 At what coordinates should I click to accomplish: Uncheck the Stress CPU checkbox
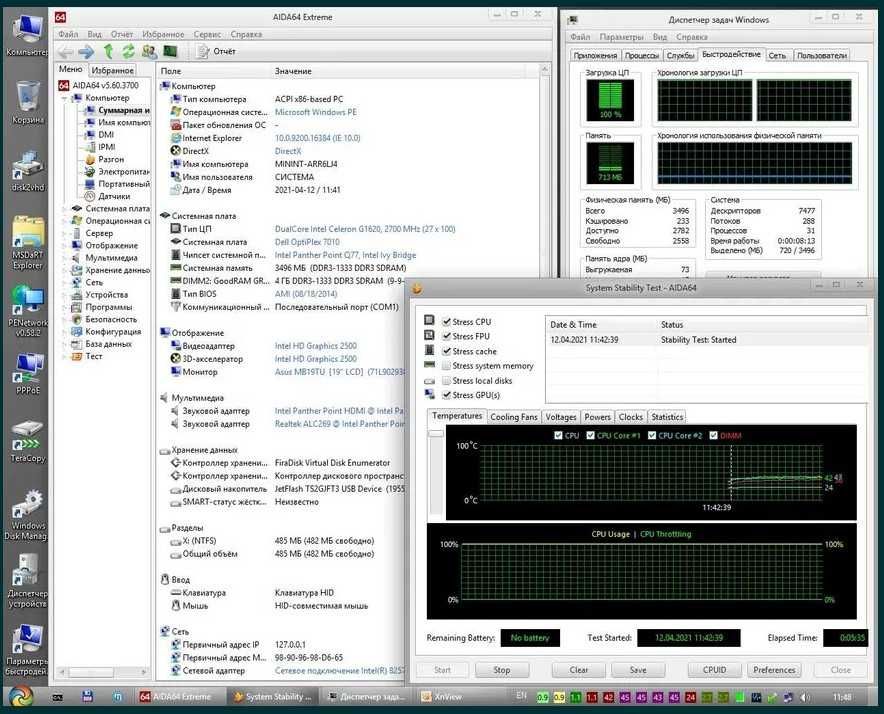447,321
